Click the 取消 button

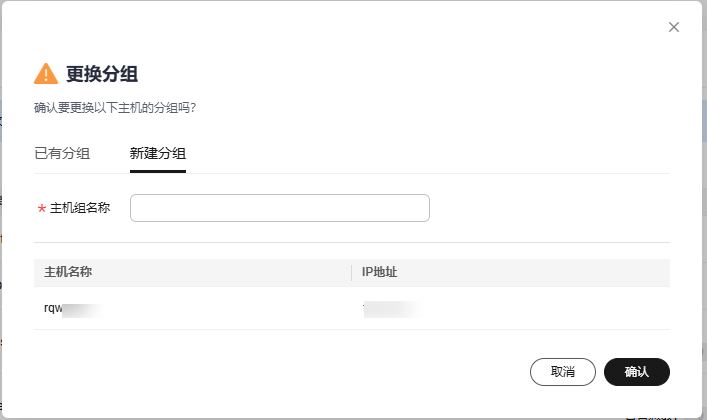click(x=563, y=372)
